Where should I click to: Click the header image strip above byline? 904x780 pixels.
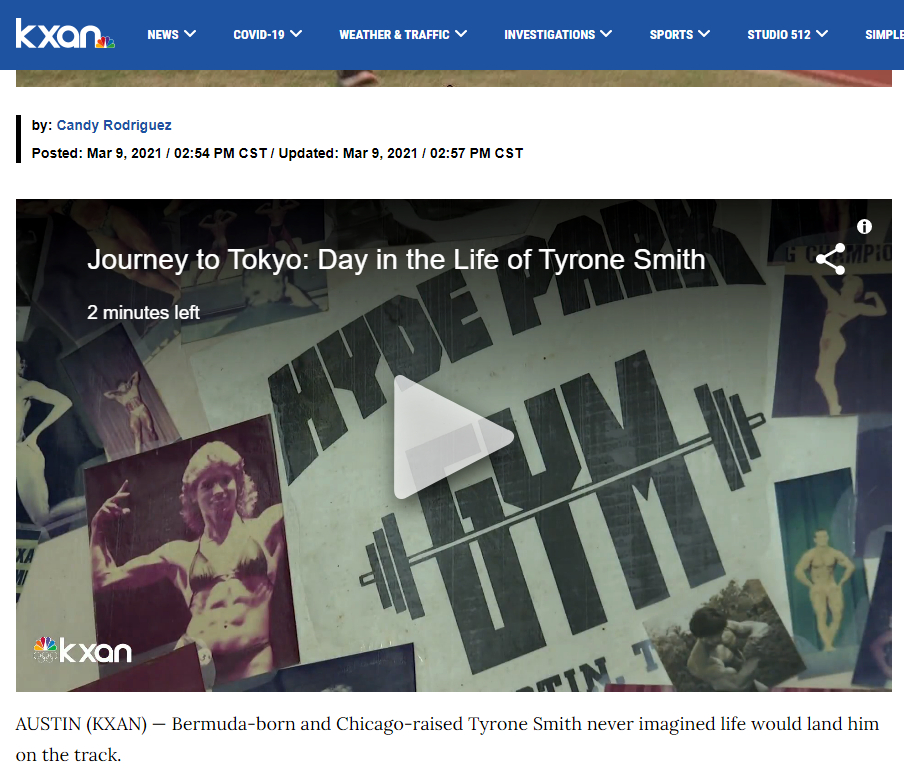click(453, 78)
